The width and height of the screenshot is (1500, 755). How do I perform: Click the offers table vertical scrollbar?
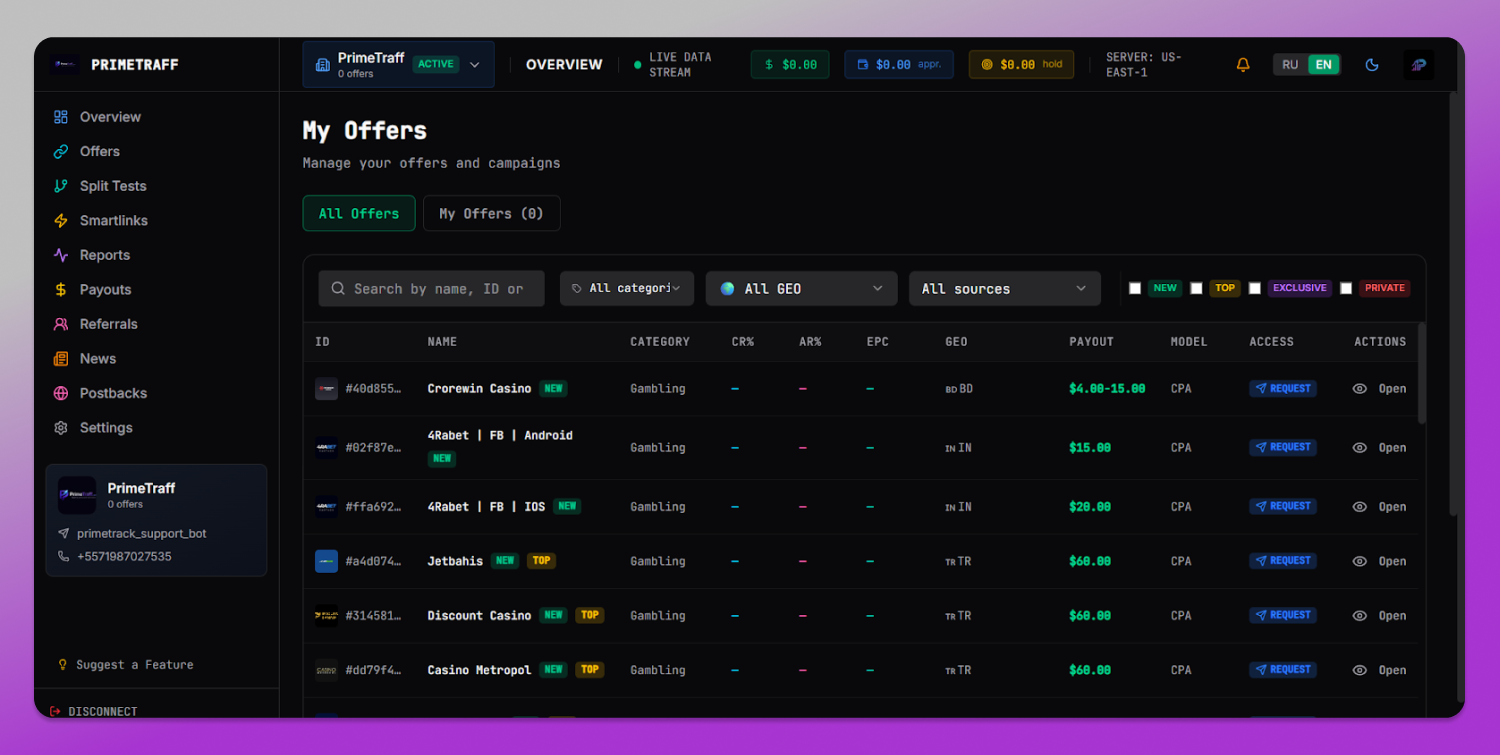[x=1422, y=373]
